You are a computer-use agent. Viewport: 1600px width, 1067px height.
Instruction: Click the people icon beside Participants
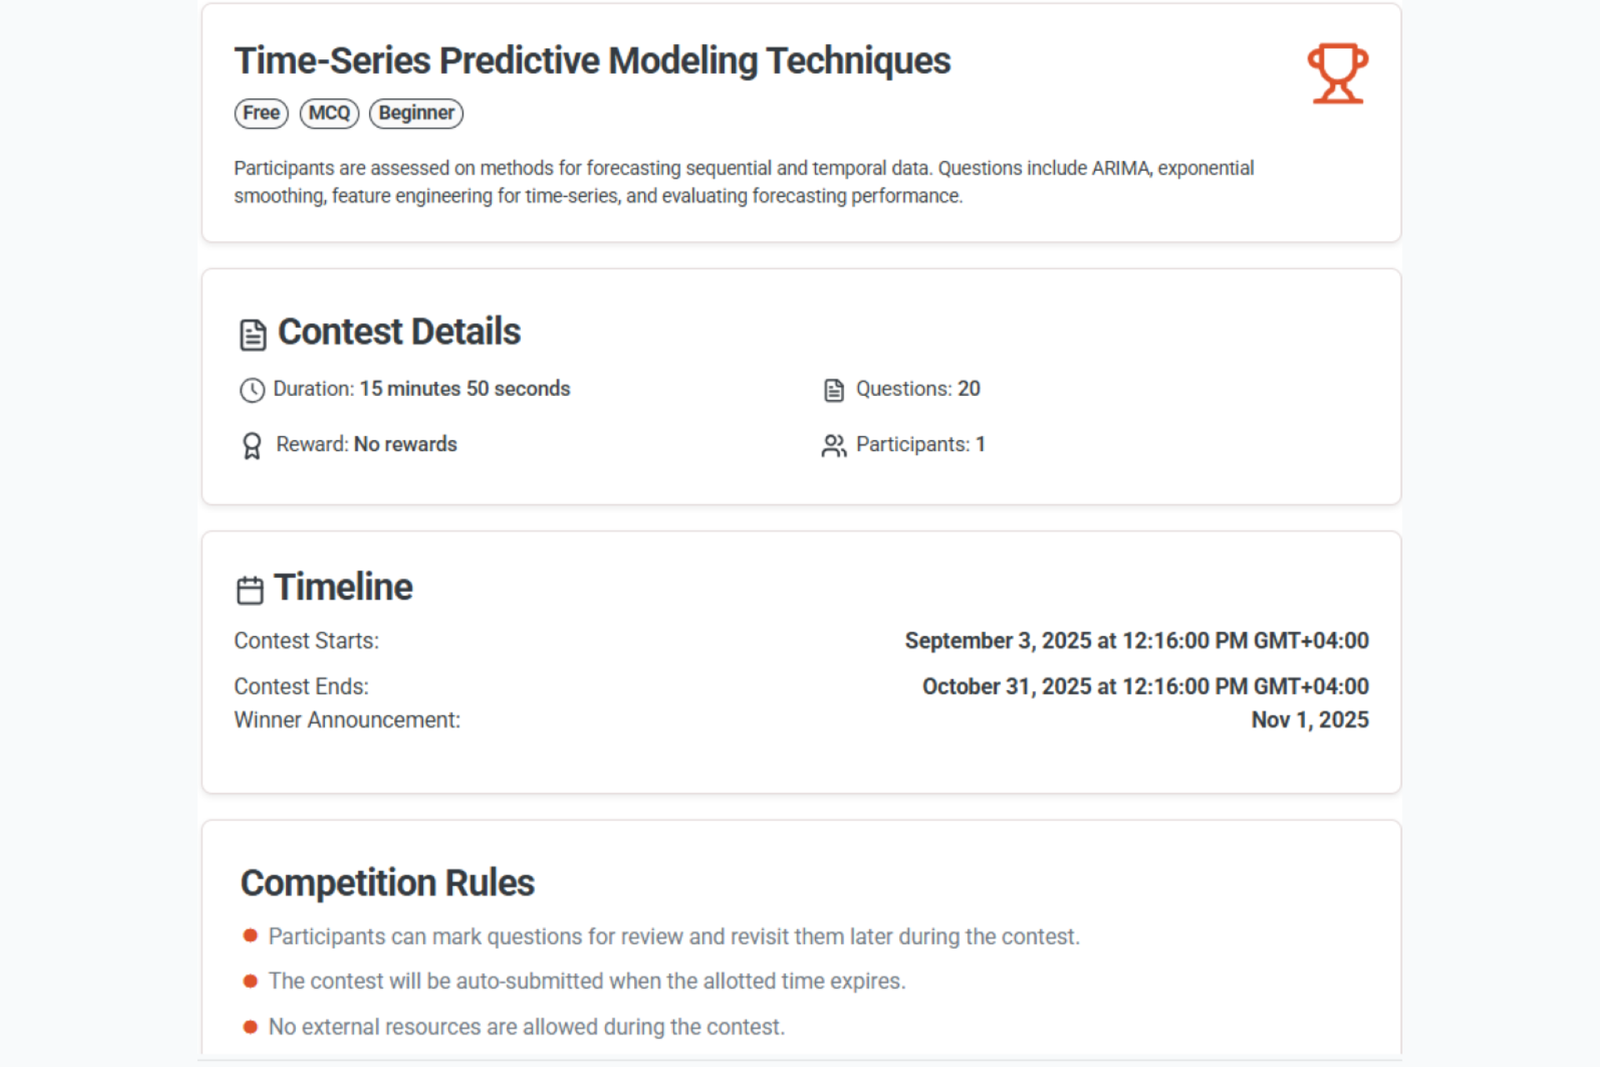point(834,446)
